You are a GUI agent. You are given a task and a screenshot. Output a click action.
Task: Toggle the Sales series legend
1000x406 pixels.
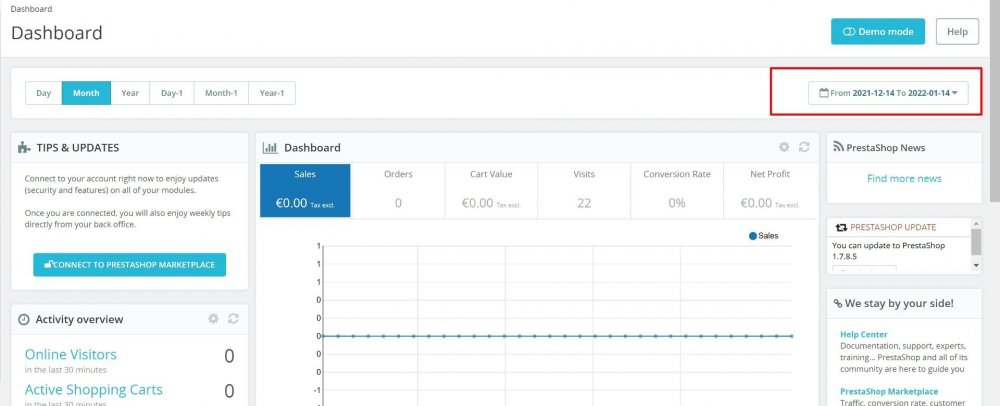(763, 236)
